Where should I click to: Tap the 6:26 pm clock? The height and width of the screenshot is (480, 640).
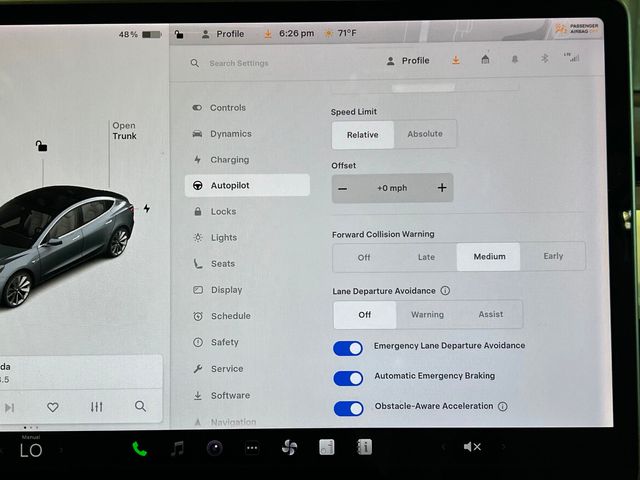(297, 33)
